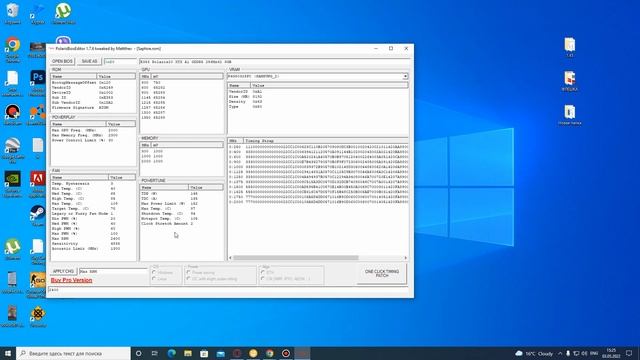The width and height of the screenshot is (640, 360).
Task: Click the Cortana circle on taskbar
Action: click(138, 353)
